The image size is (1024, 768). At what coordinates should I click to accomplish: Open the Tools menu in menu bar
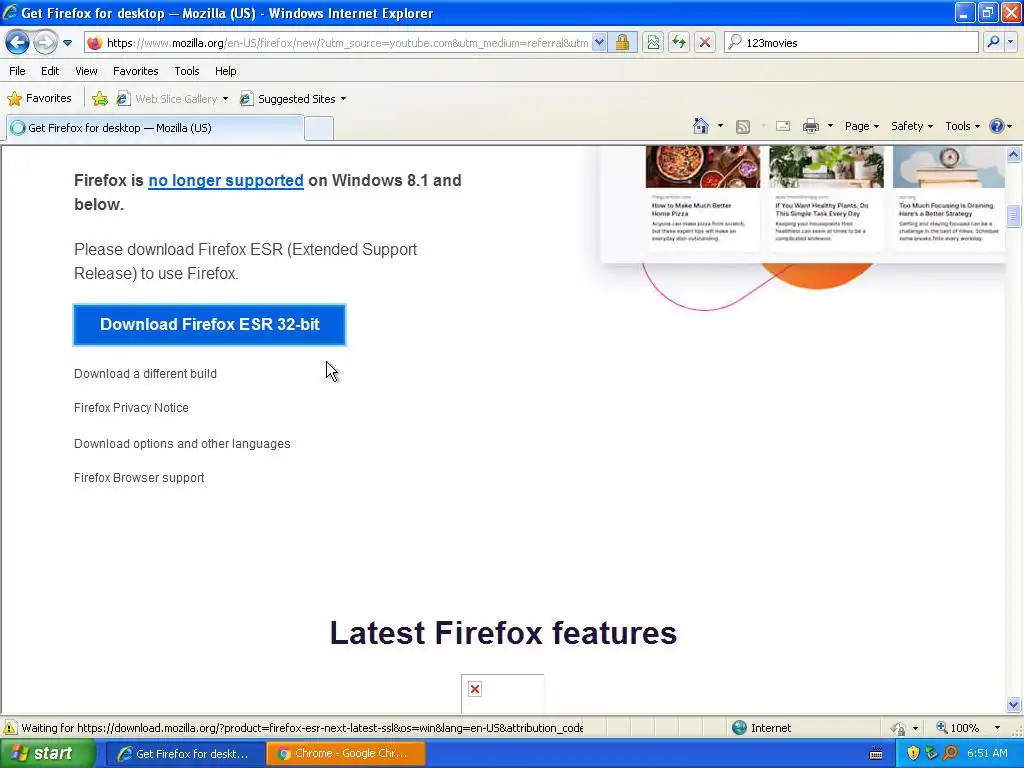coord(187,71)
